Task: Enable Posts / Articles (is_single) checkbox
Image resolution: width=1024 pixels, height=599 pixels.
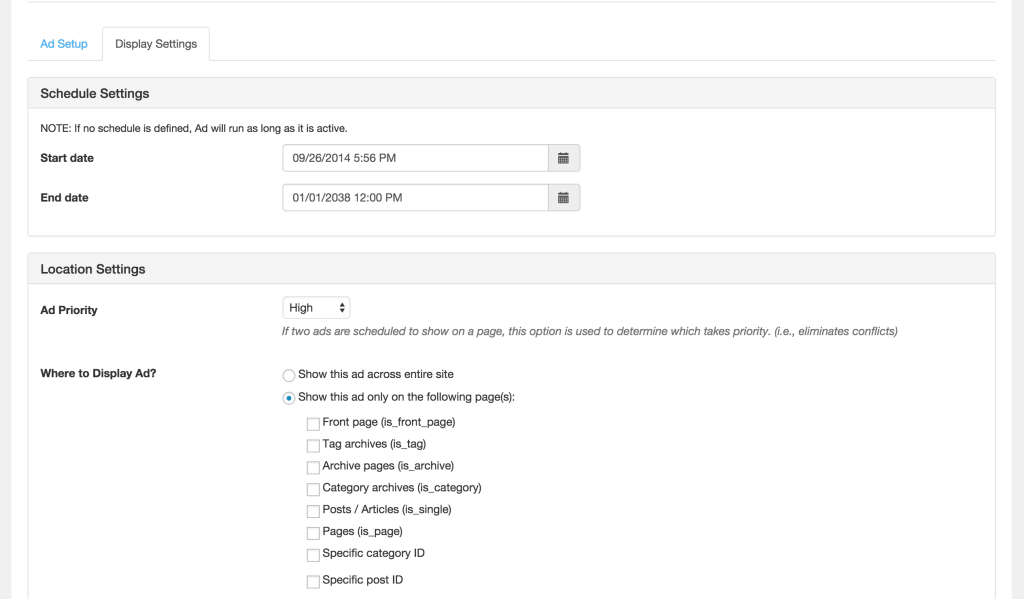Action: tap(314, 511)
